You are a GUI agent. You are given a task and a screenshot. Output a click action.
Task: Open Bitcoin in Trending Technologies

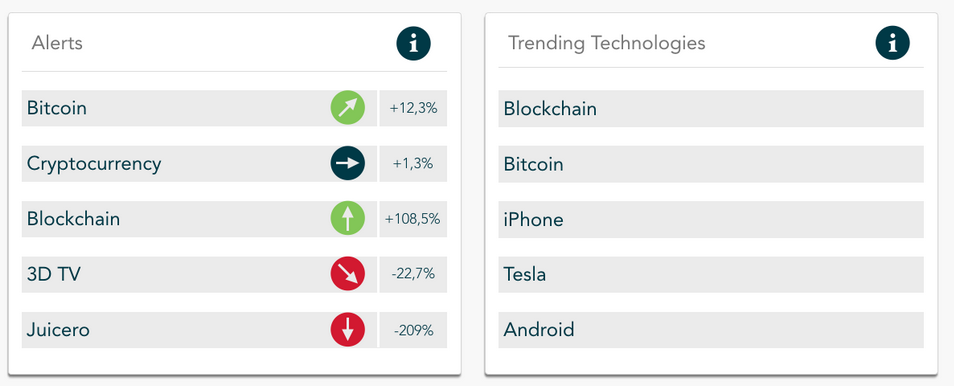click(x=711, y=164)
